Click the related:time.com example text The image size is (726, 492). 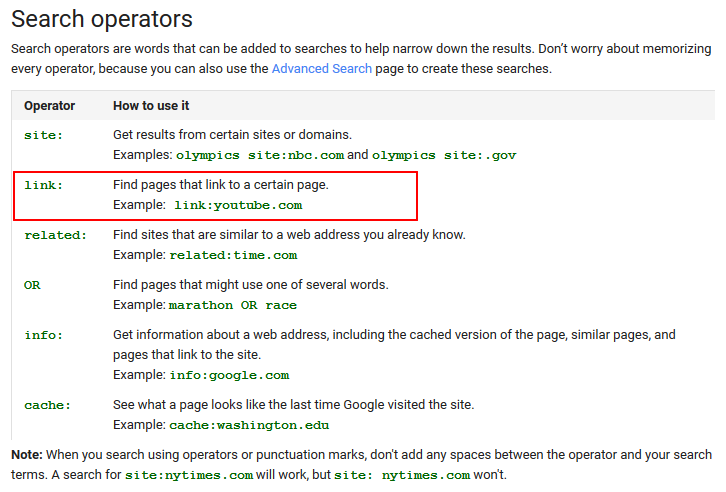[x=233, y=255]
